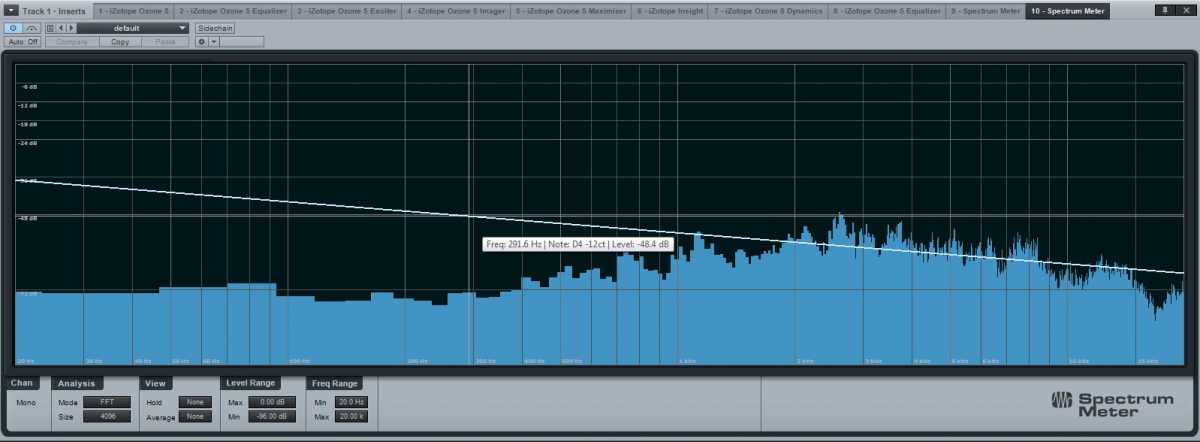The width and height of the screenshot is (1200, 442).
Task: Click the FFT Size 4096 field
Action: (x=106, y=416)
